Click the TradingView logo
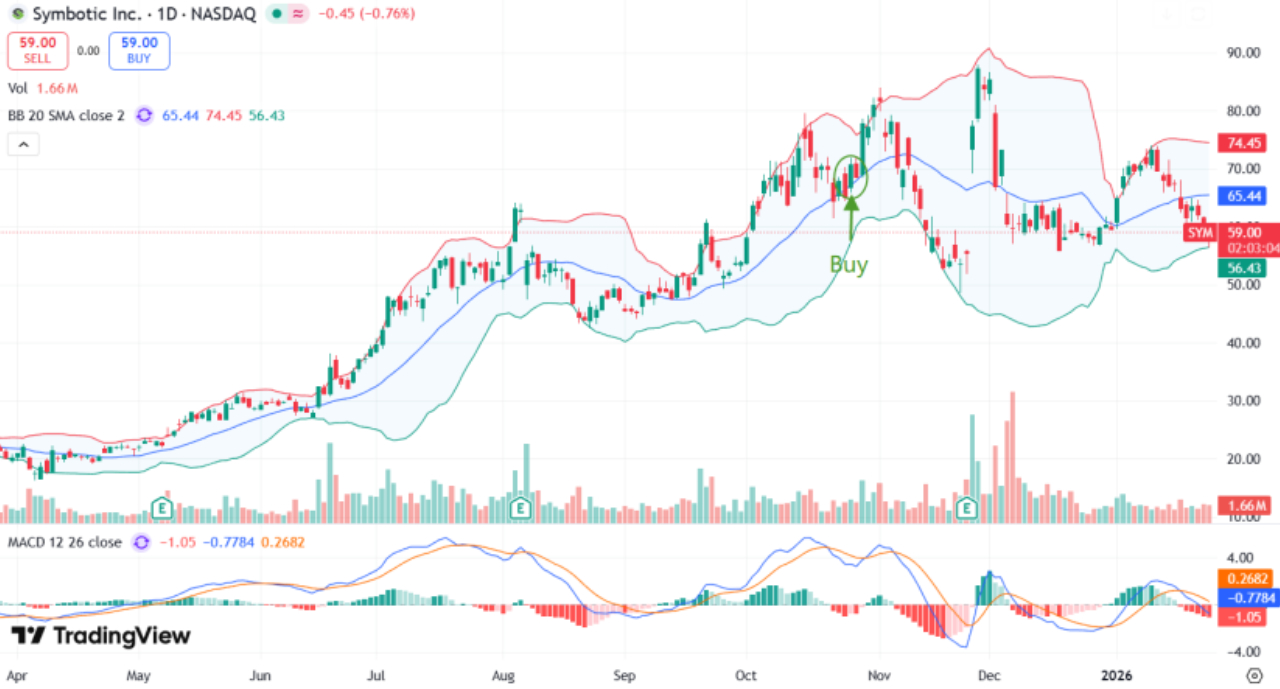This screenshot has height=689, width=1280. point(100,635)
